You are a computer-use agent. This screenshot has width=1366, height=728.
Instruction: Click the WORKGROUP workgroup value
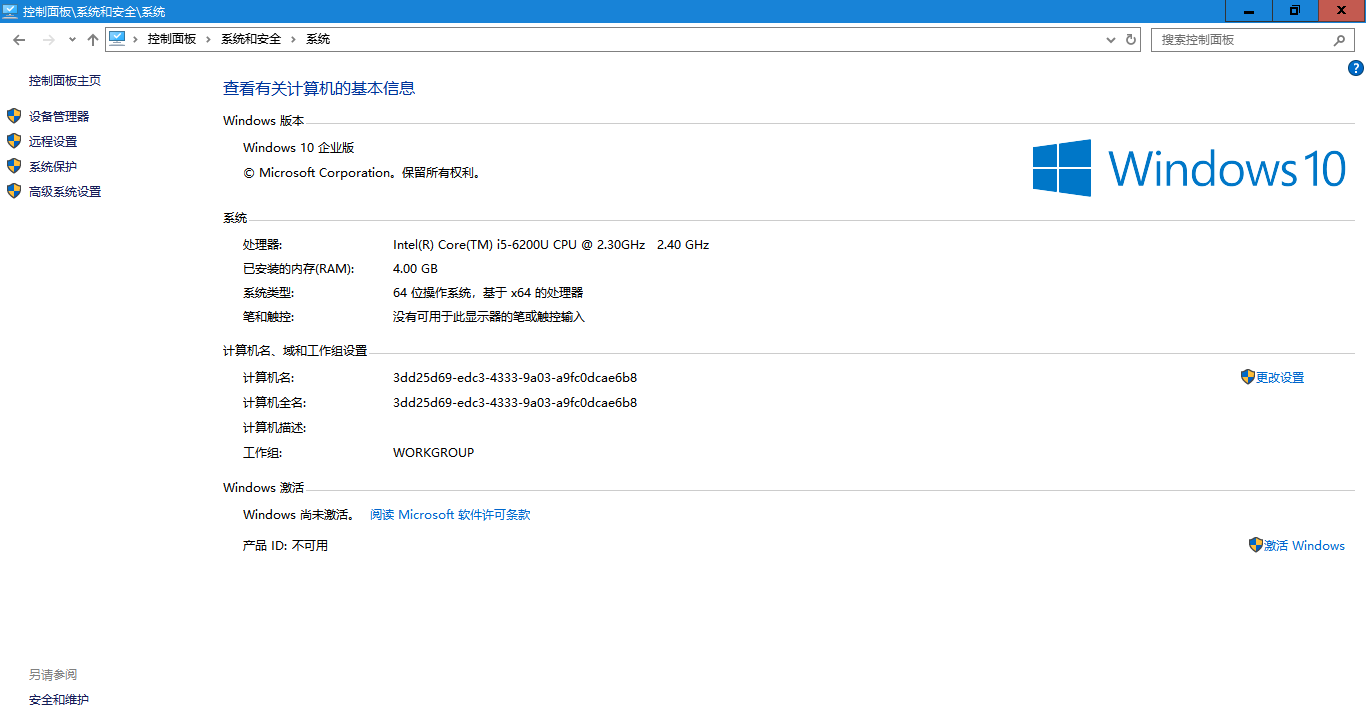coord(433,453)
